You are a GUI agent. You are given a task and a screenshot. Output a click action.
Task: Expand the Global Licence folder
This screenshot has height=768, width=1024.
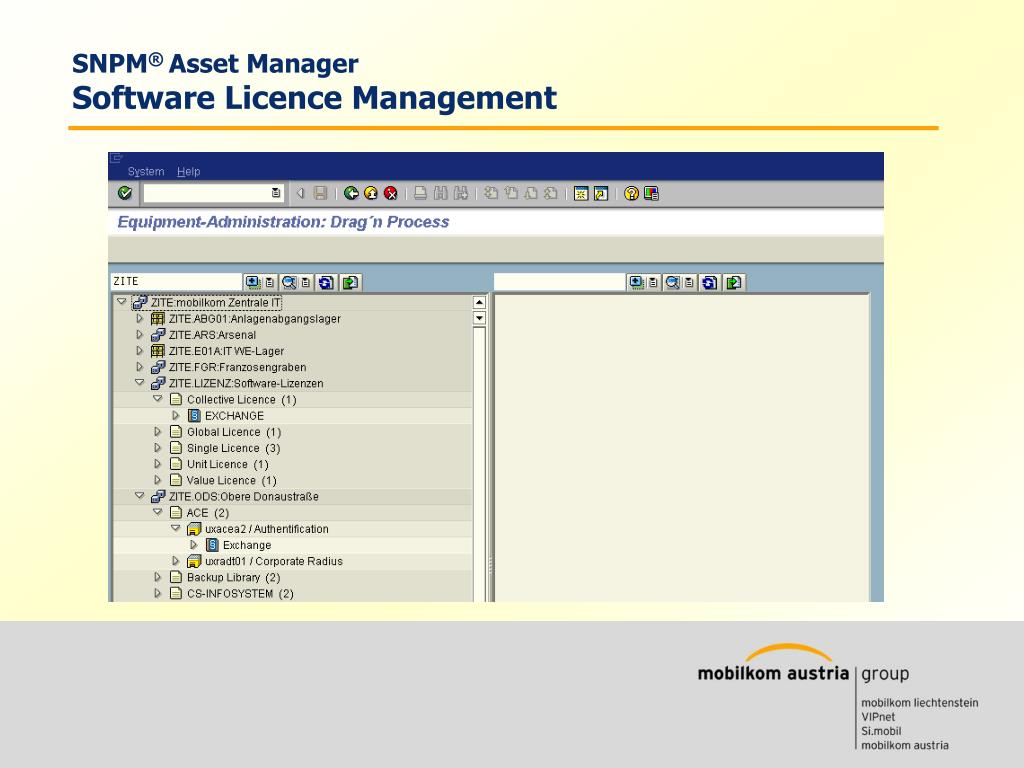[157, 432]
